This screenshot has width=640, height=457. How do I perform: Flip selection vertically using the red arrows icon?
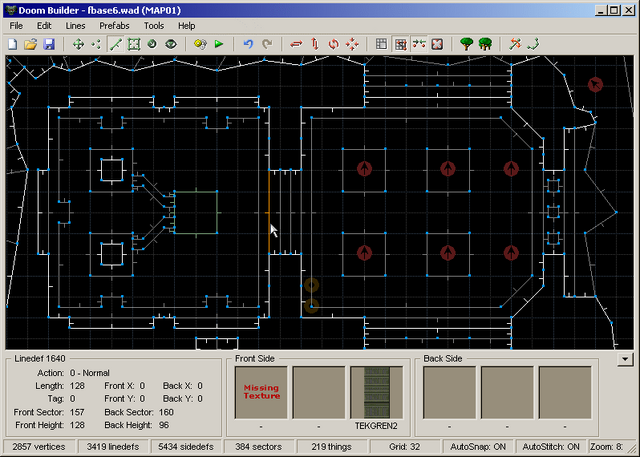coord(315,44)
